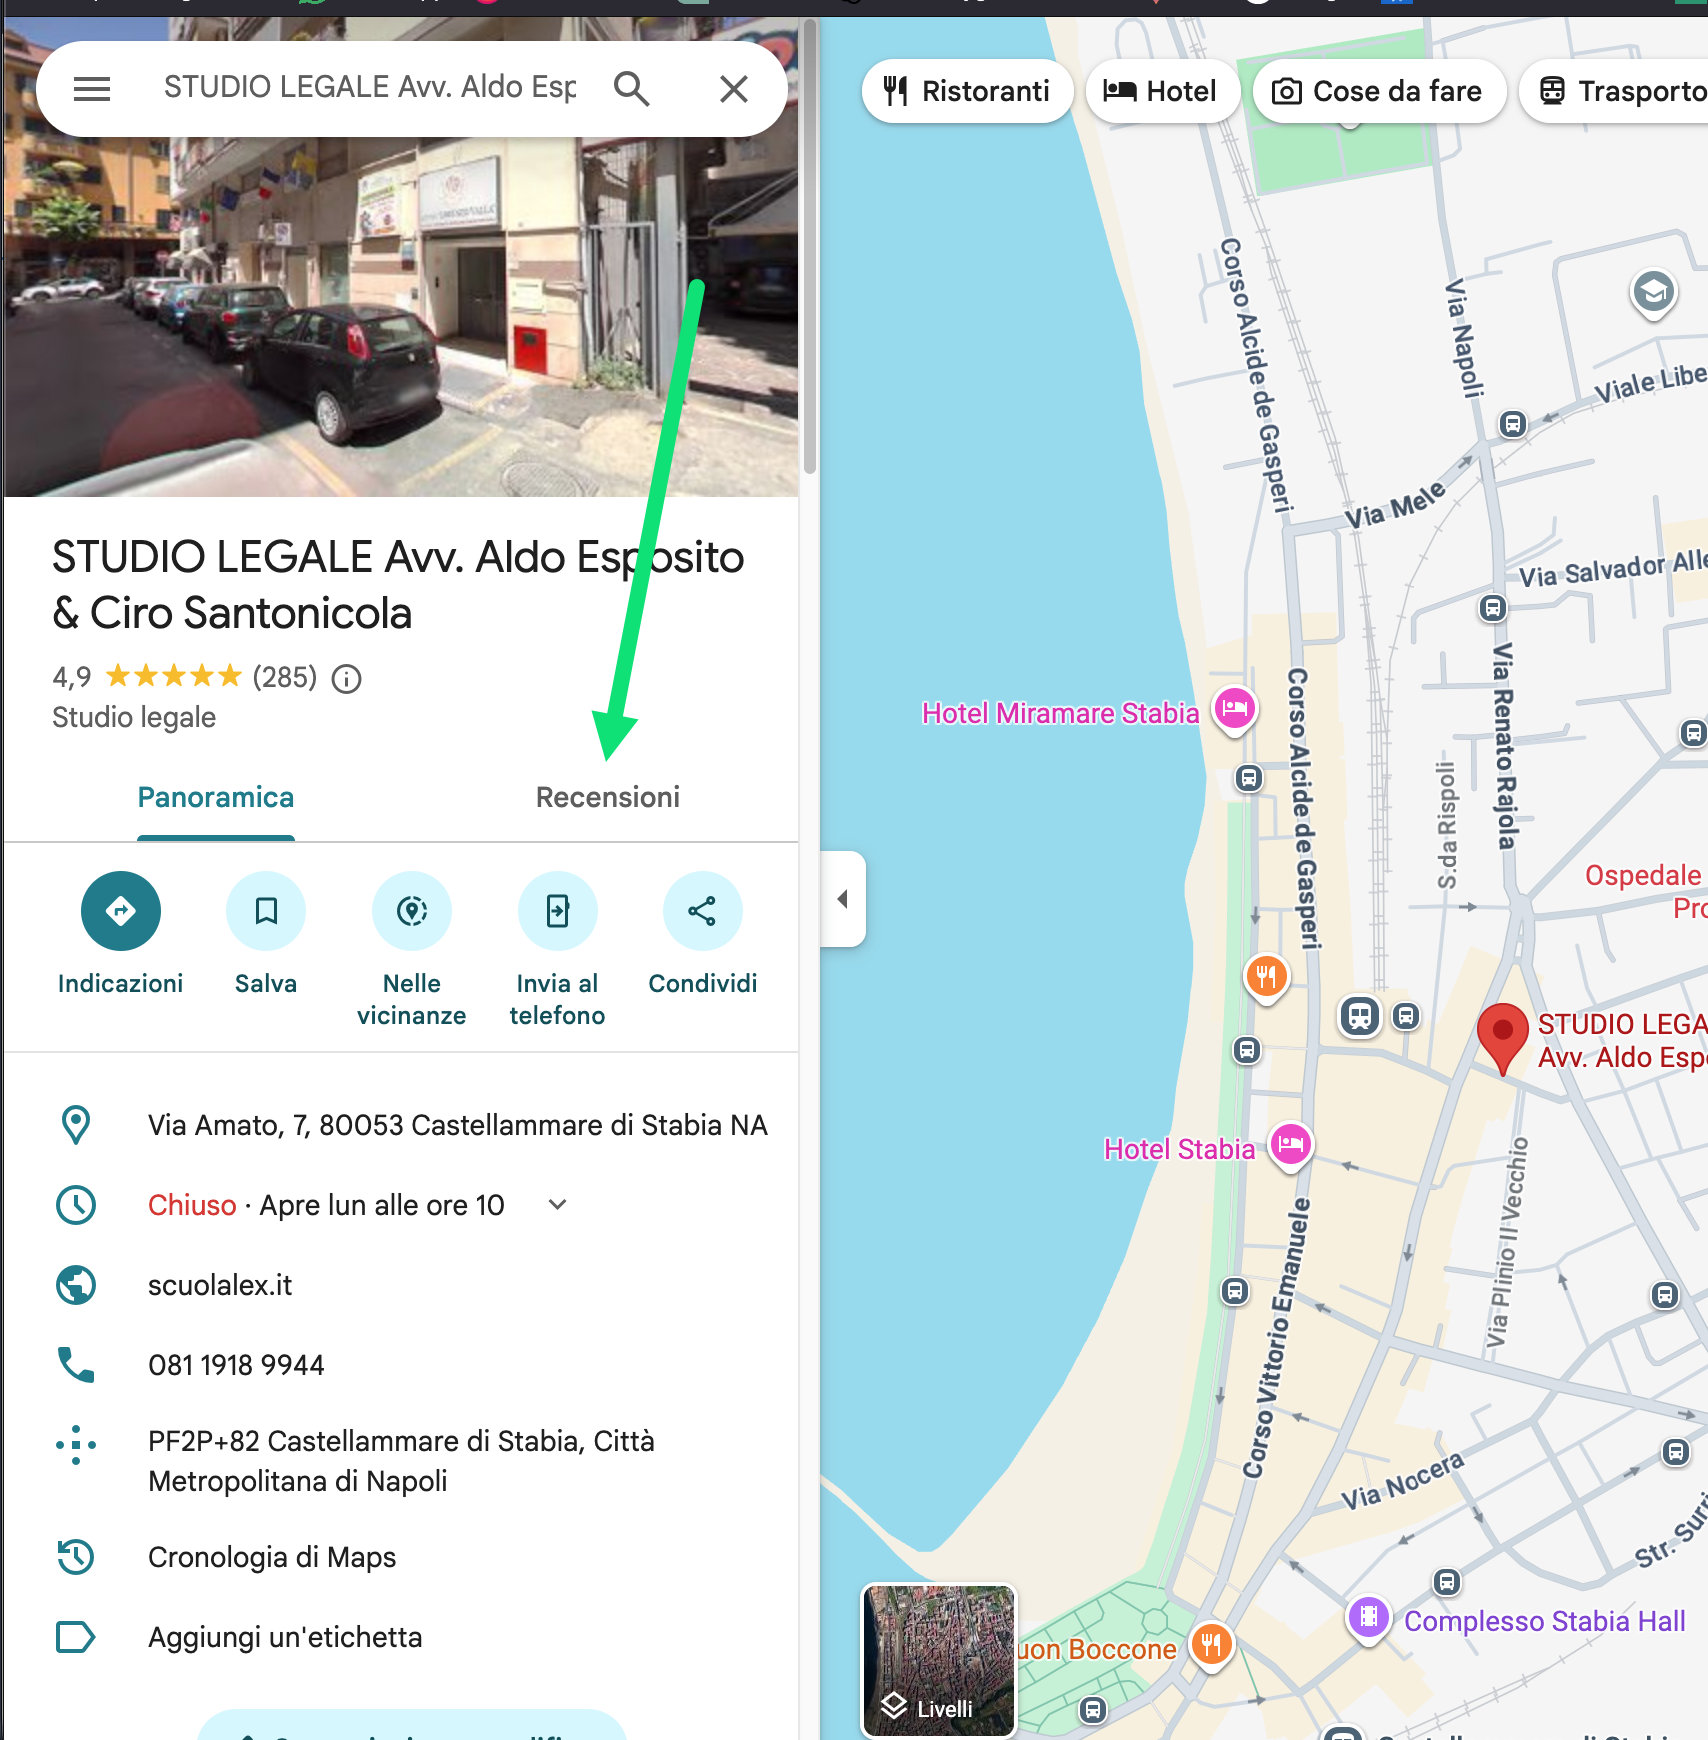Expand opening hours dropdown chevron

point(558,1205)
